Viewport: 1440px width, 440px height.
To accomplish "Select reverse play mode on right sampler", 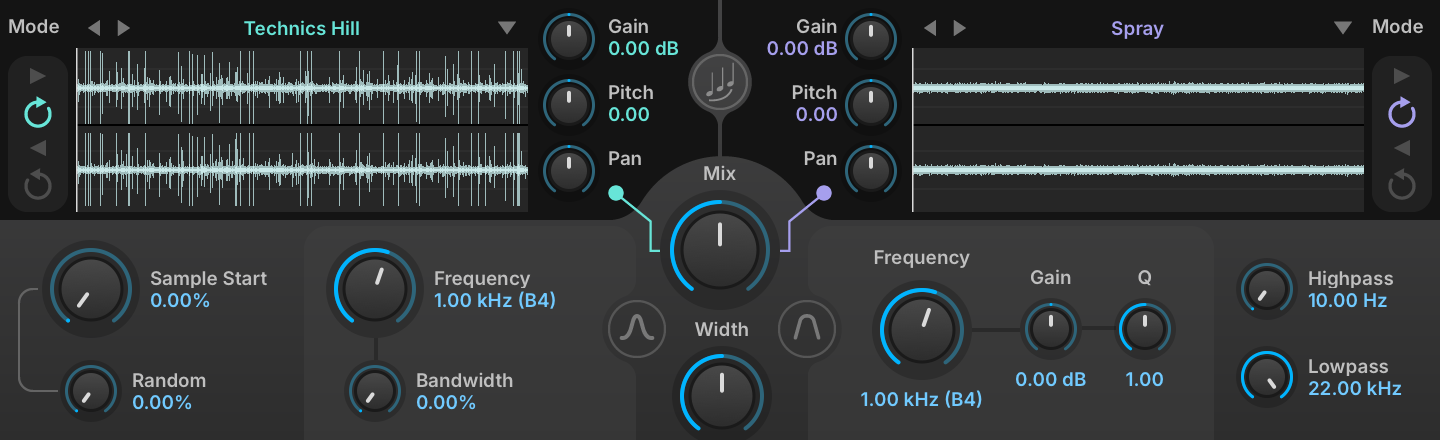I will (x=1402, y=149).
